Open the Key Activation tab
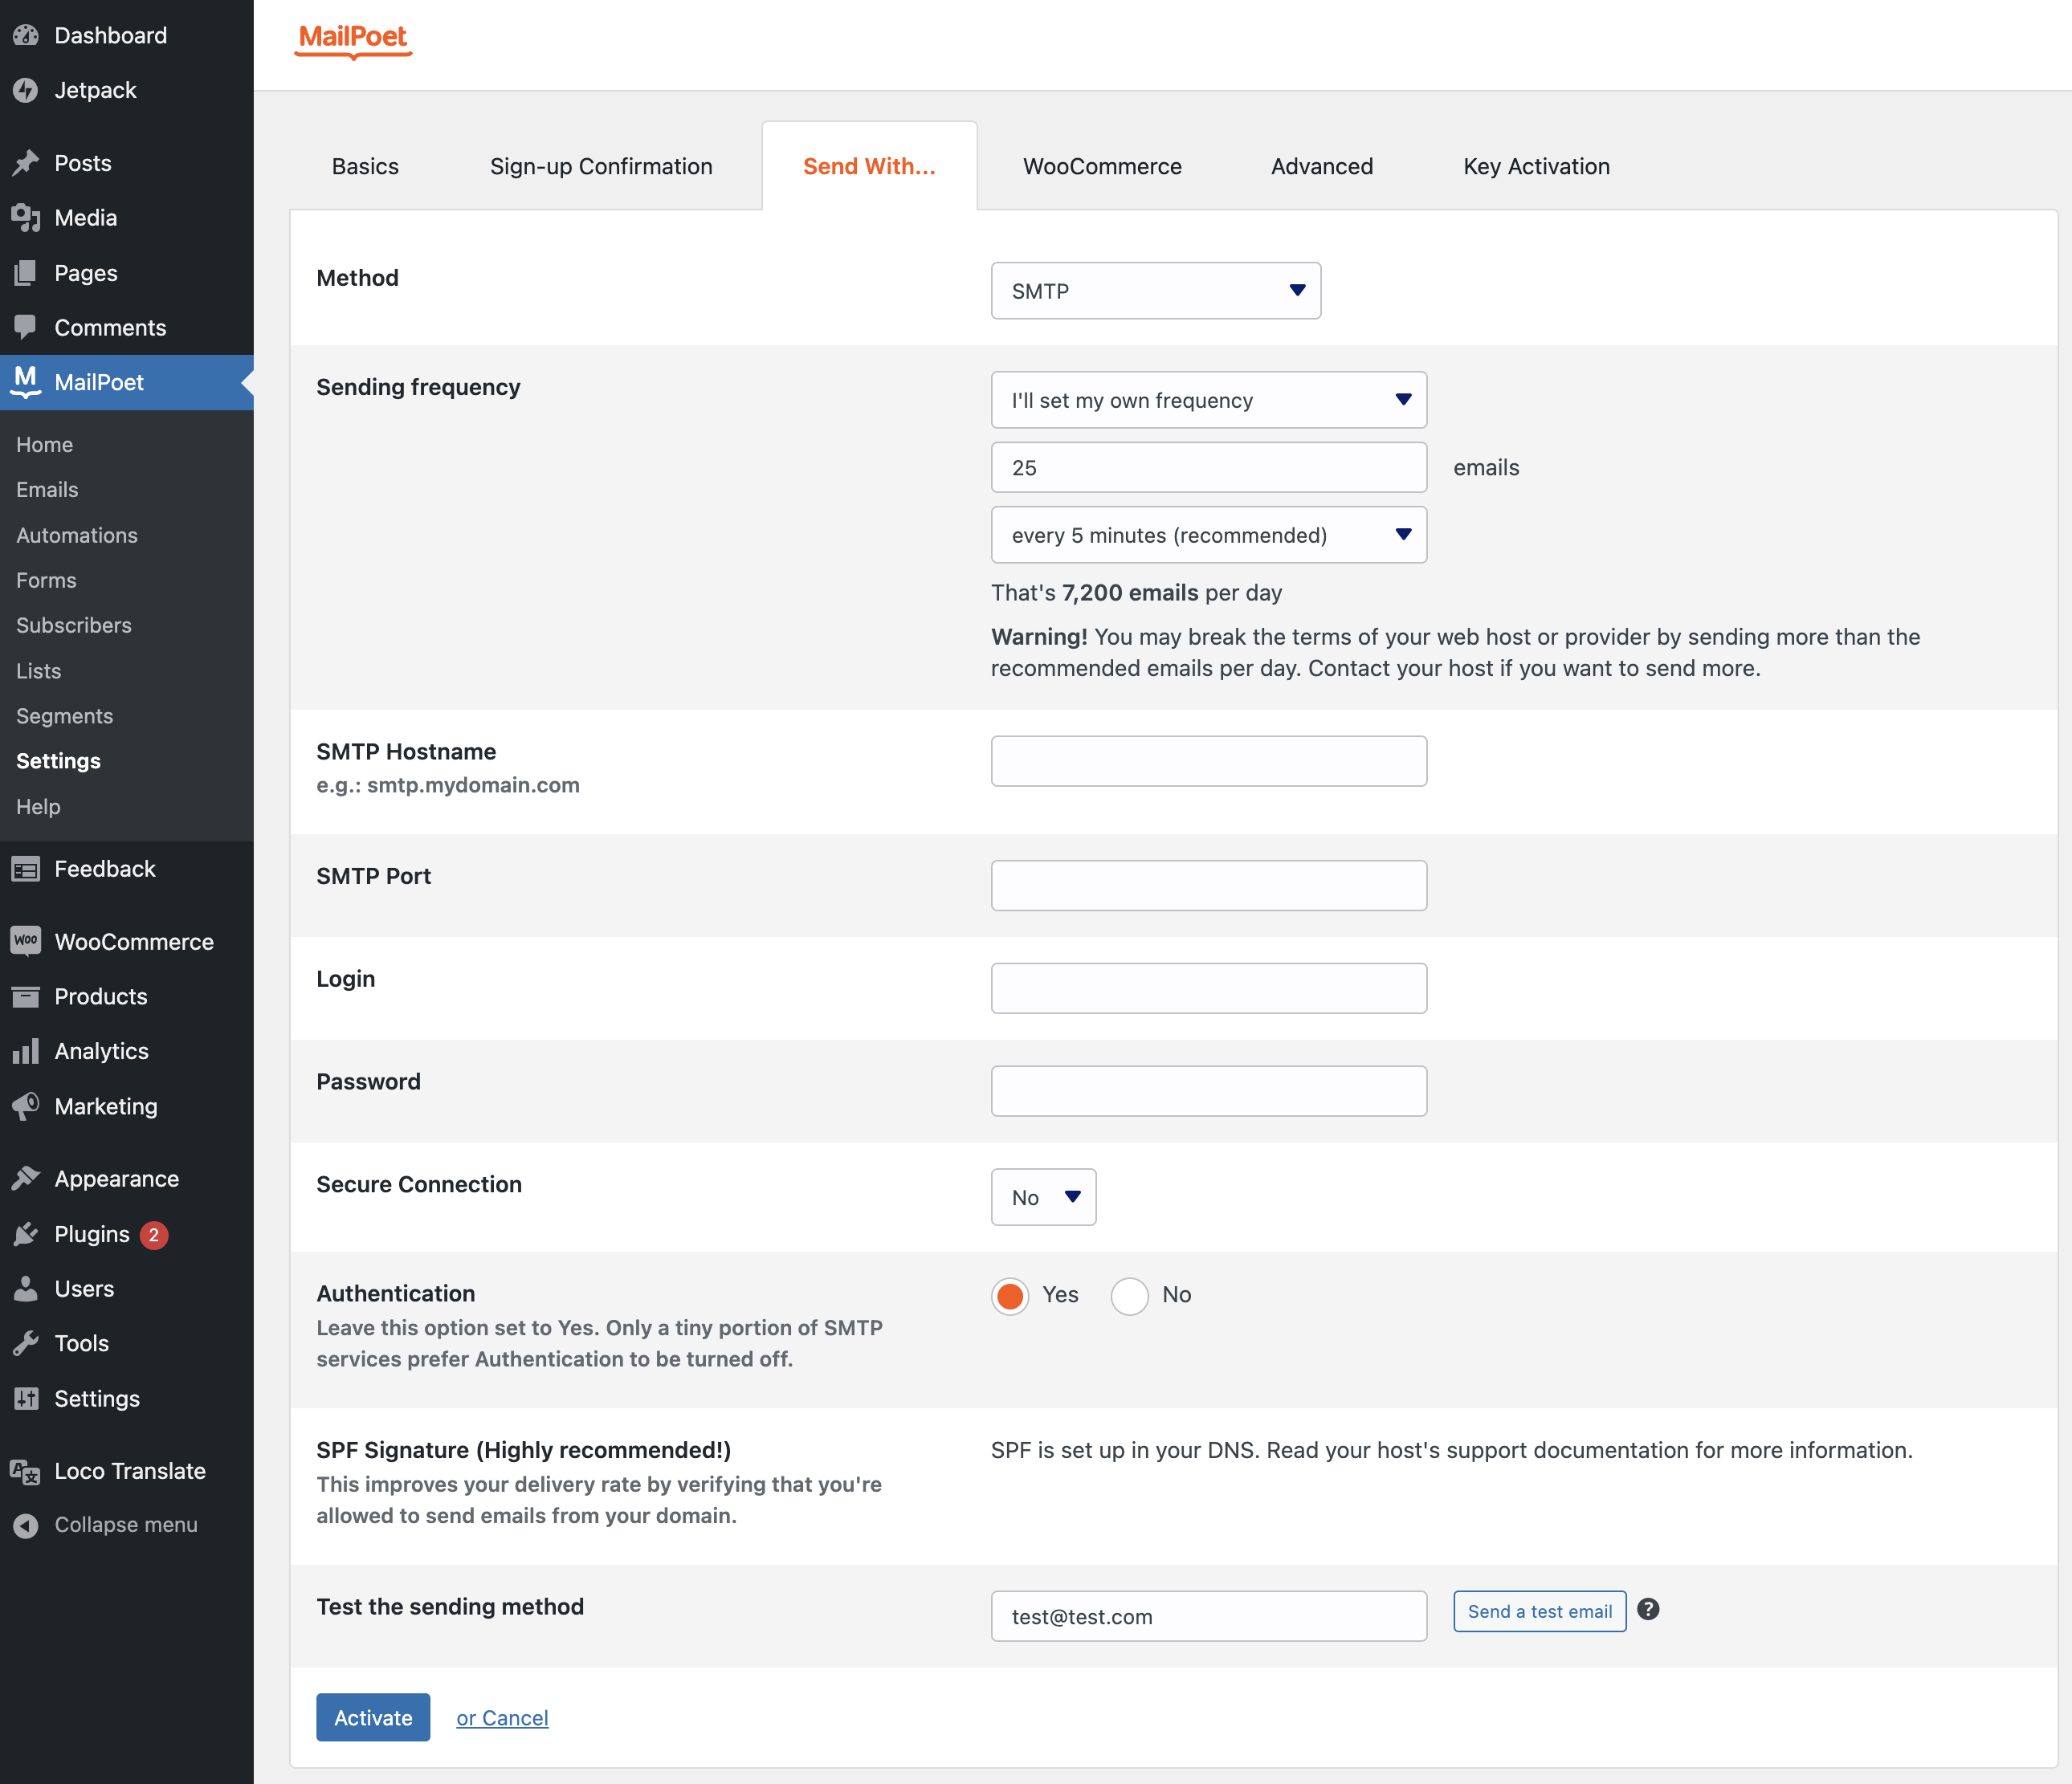The image size is (2072, 1784). pos(1536,166)
